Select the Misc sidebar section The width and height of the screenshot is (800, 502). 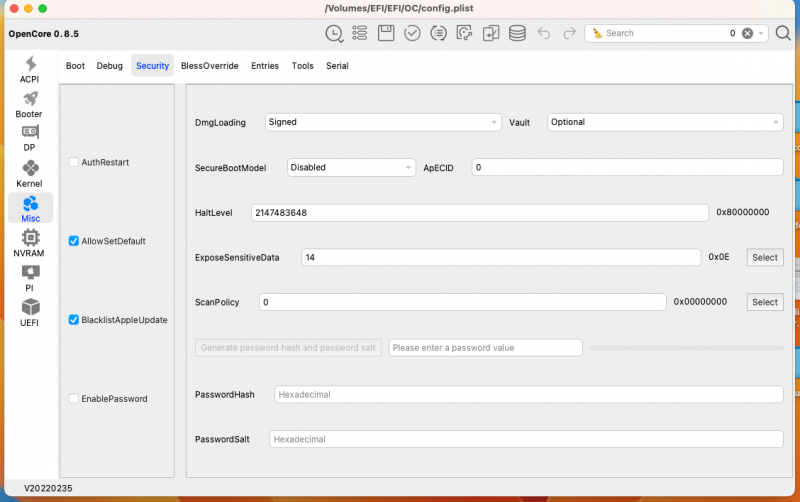tap(30, 209)
